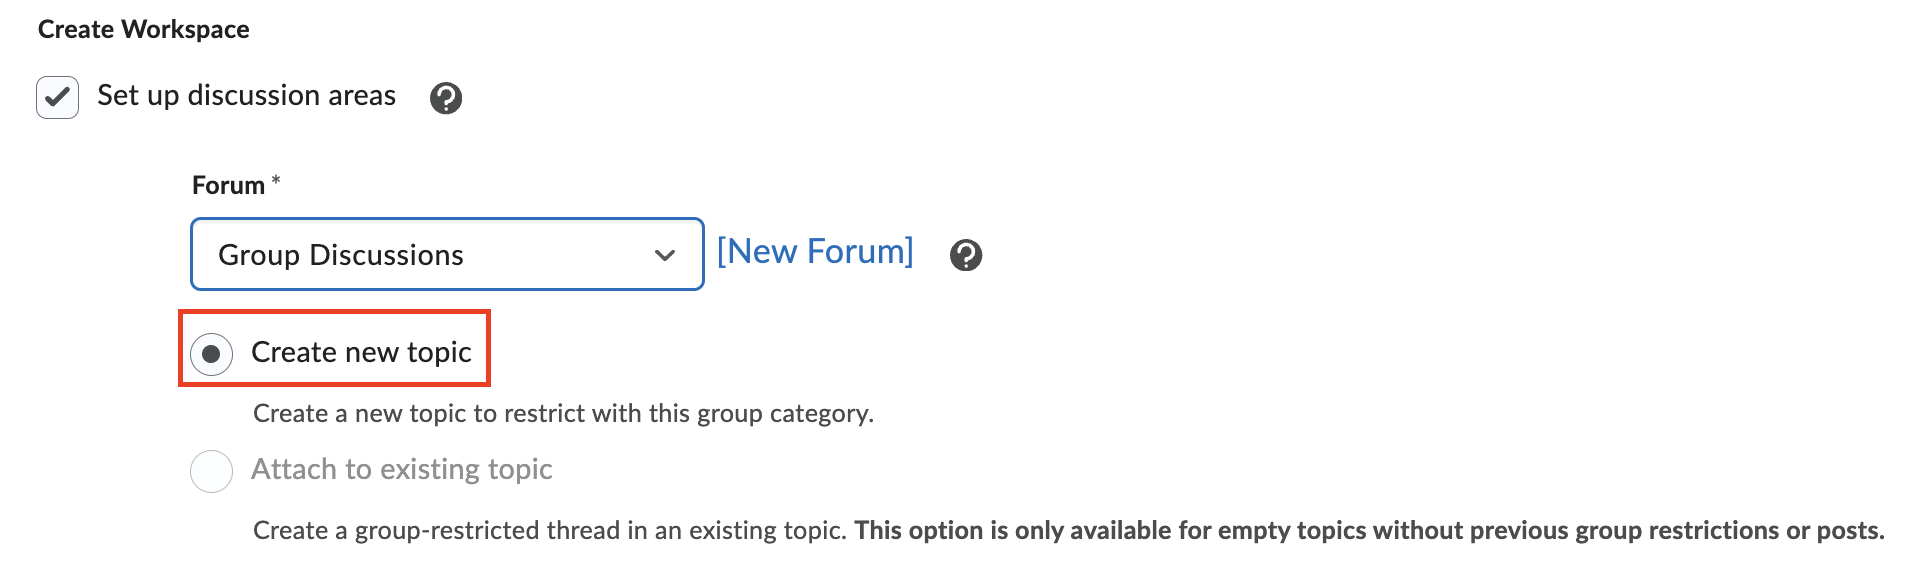Choose the Attach to existing topic radio button

pos(212,471)
